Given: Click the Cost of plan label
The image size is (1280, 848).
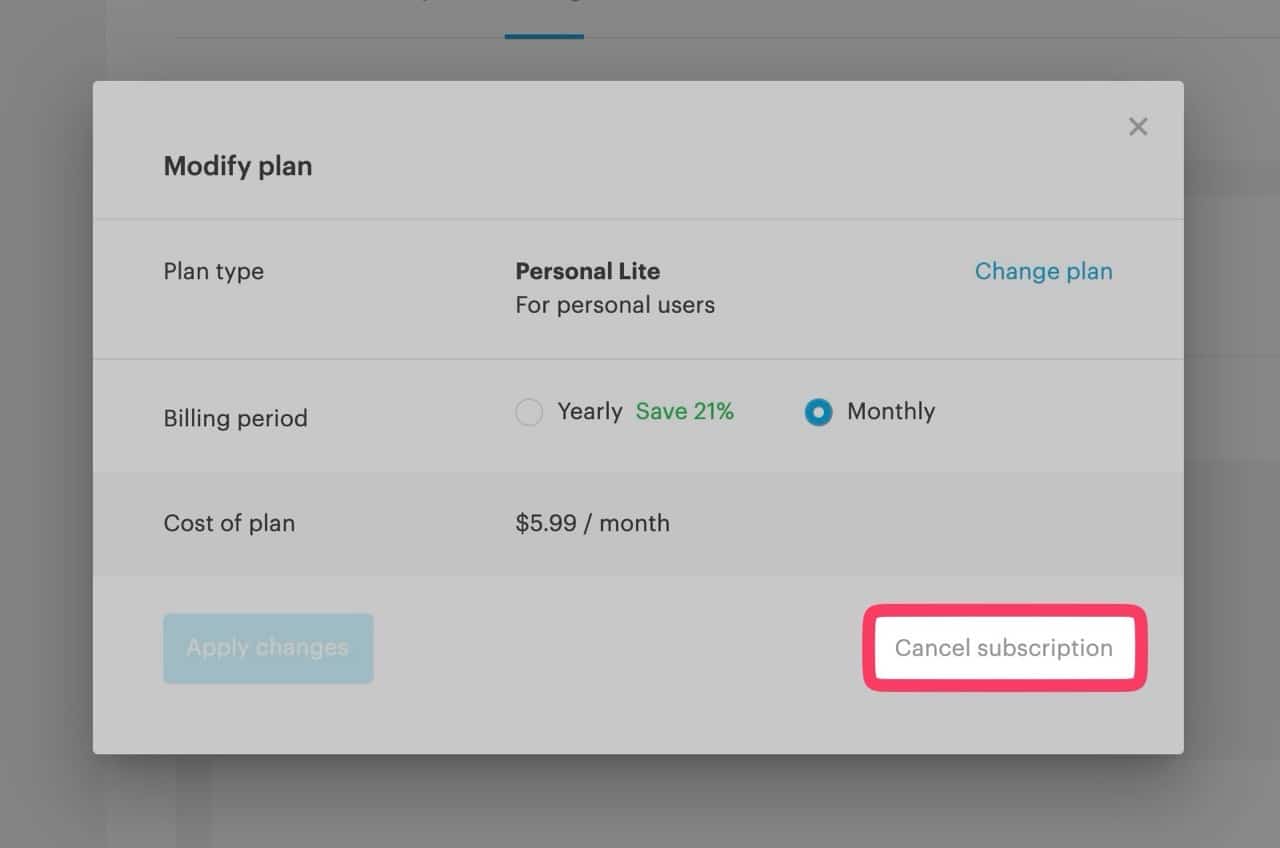Looking at the screenshot, I should tap(229, 523).
